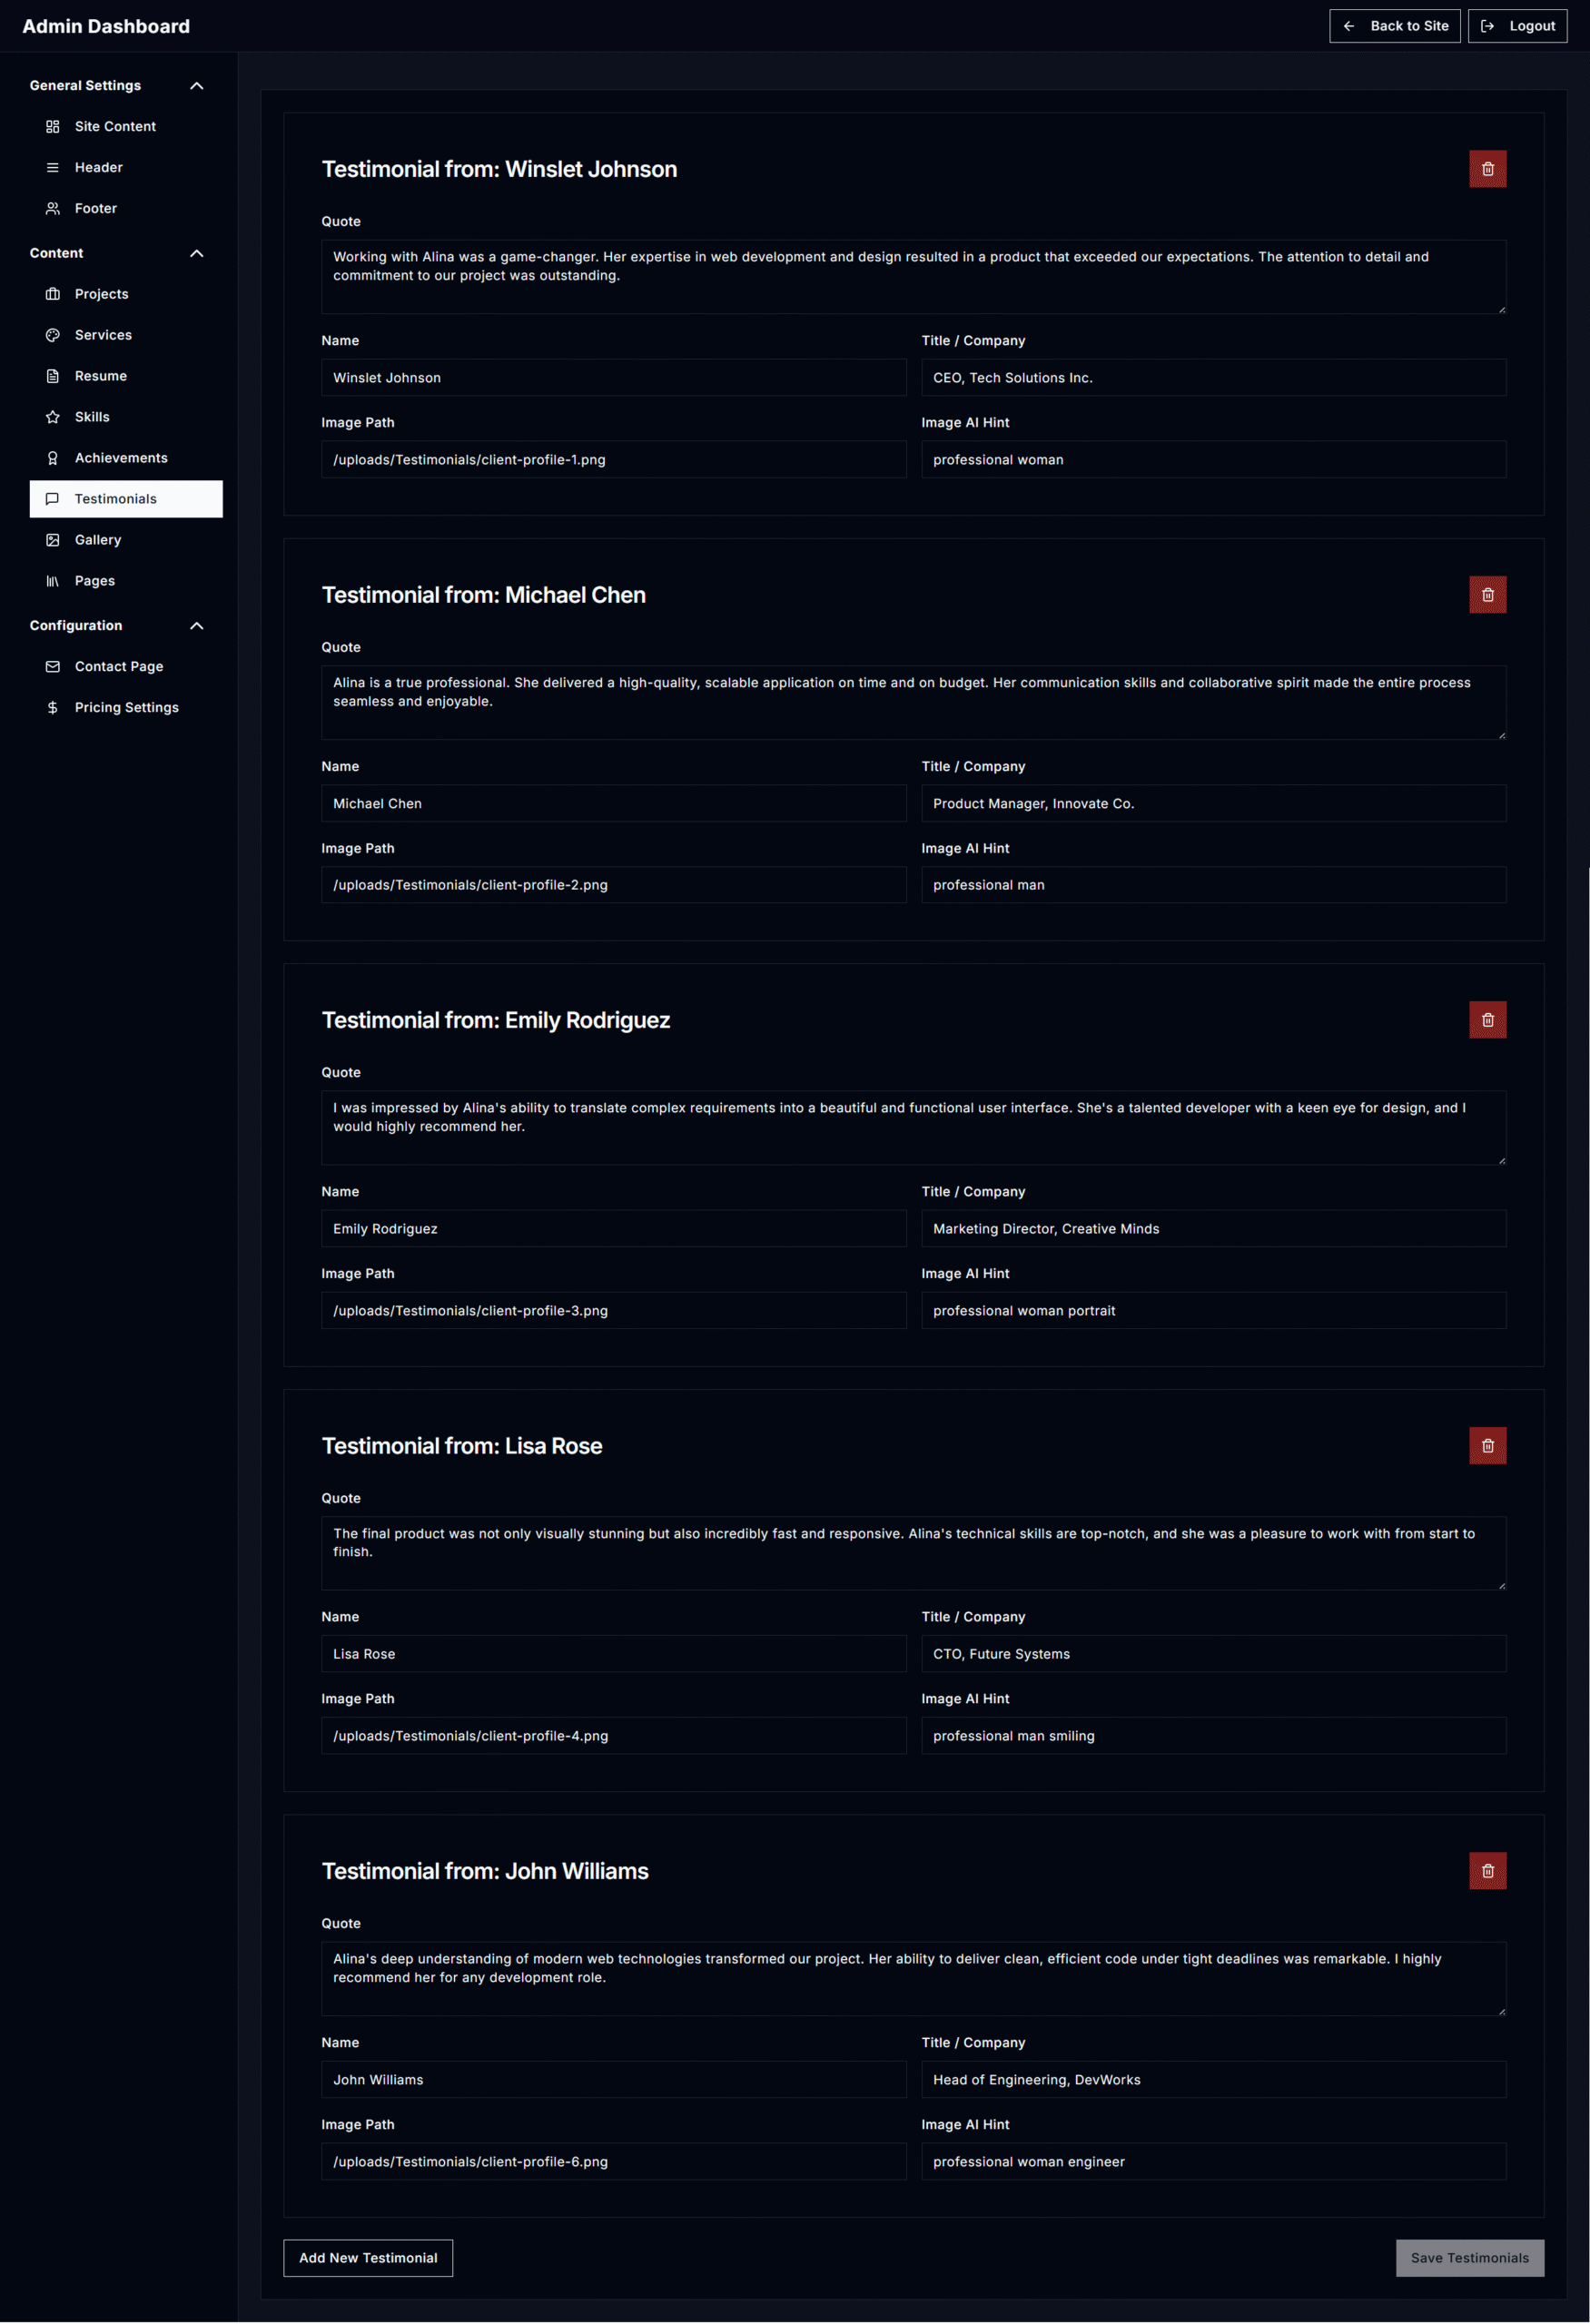Open the Pages section

coord(94,580)
